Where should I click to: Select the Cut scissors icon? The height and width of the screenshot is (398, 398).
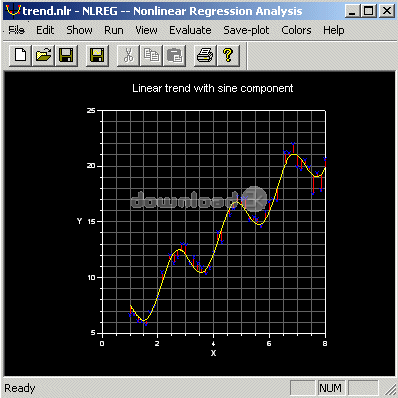128,55
